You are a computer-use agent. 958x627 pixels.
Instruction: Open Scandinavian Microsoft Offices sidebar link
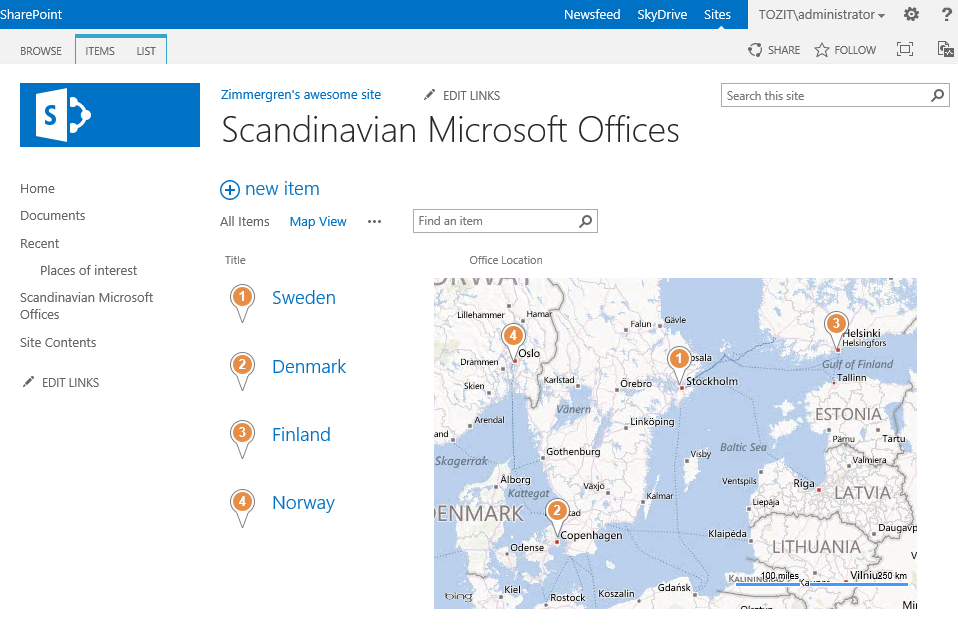click(x=87, y=306)
